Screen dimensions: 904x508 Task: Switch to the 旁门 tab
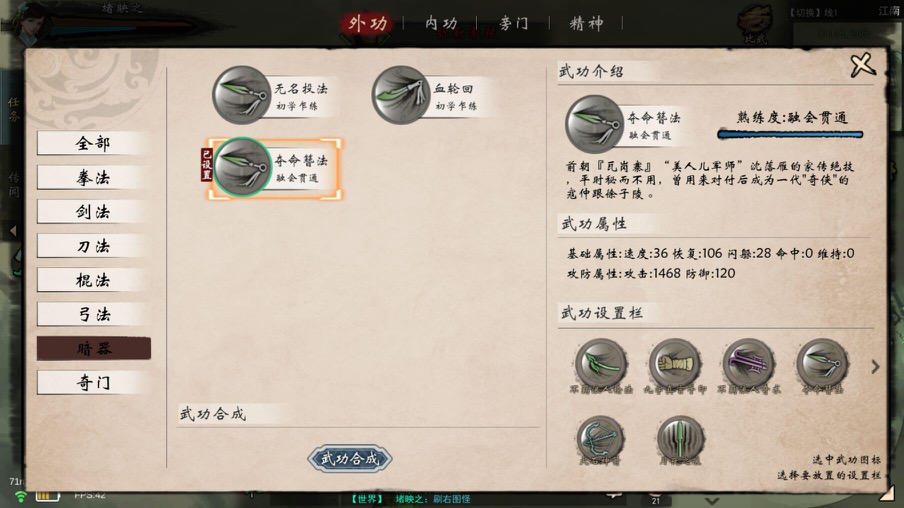point(514,23)
